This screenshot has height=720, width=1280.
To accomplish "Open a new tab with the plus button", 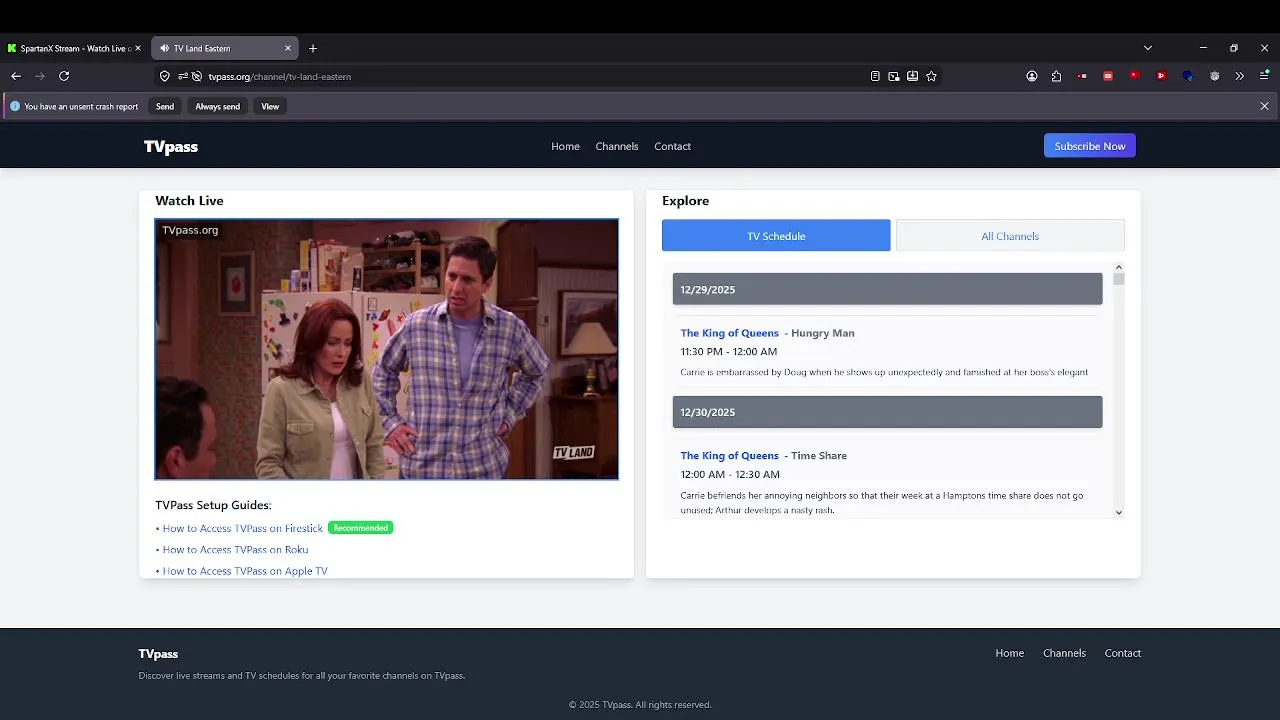I will [313, 48].
